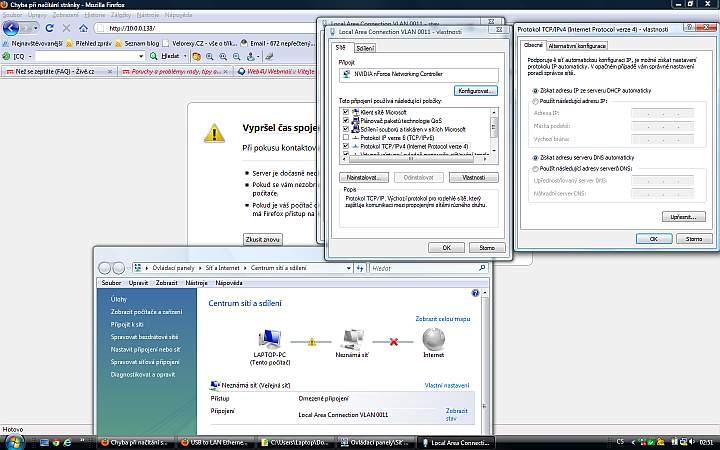Open Alternativní konfigurace tab
This screenshot has width=720, height=450.
point(577,46)
